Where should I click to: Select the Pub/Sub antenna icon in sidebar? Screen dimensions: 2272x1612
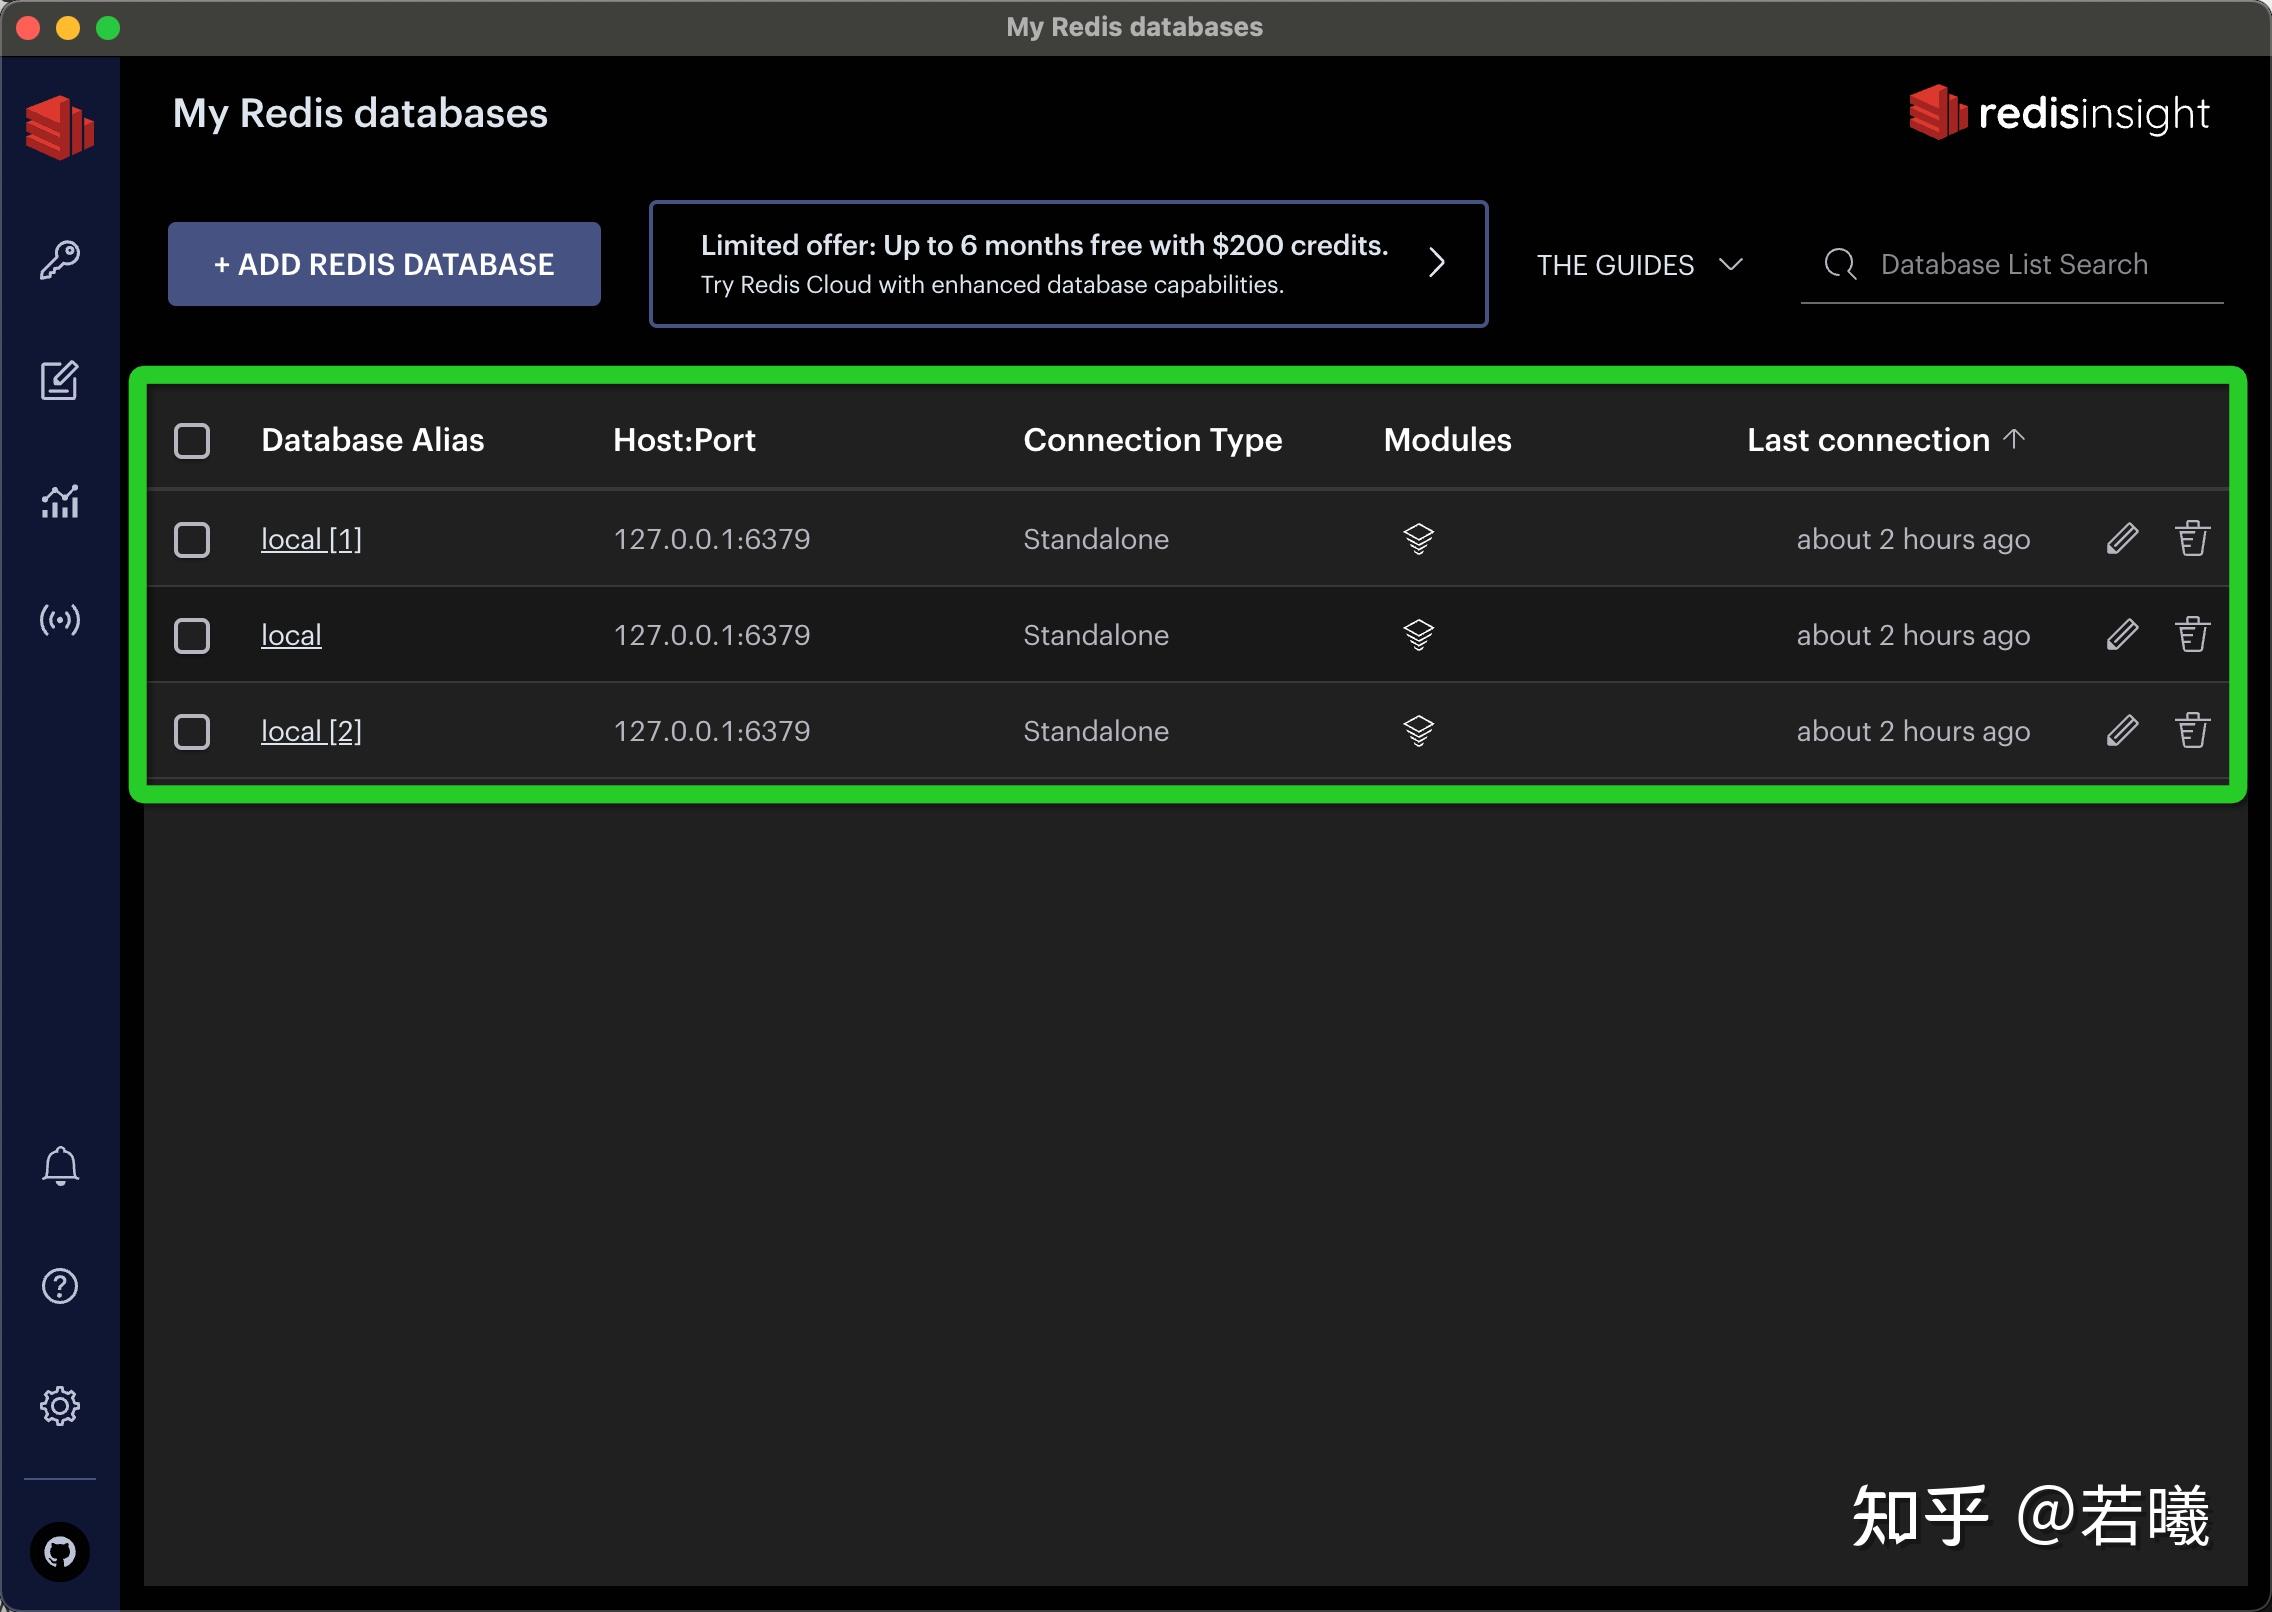click(60, 620)
